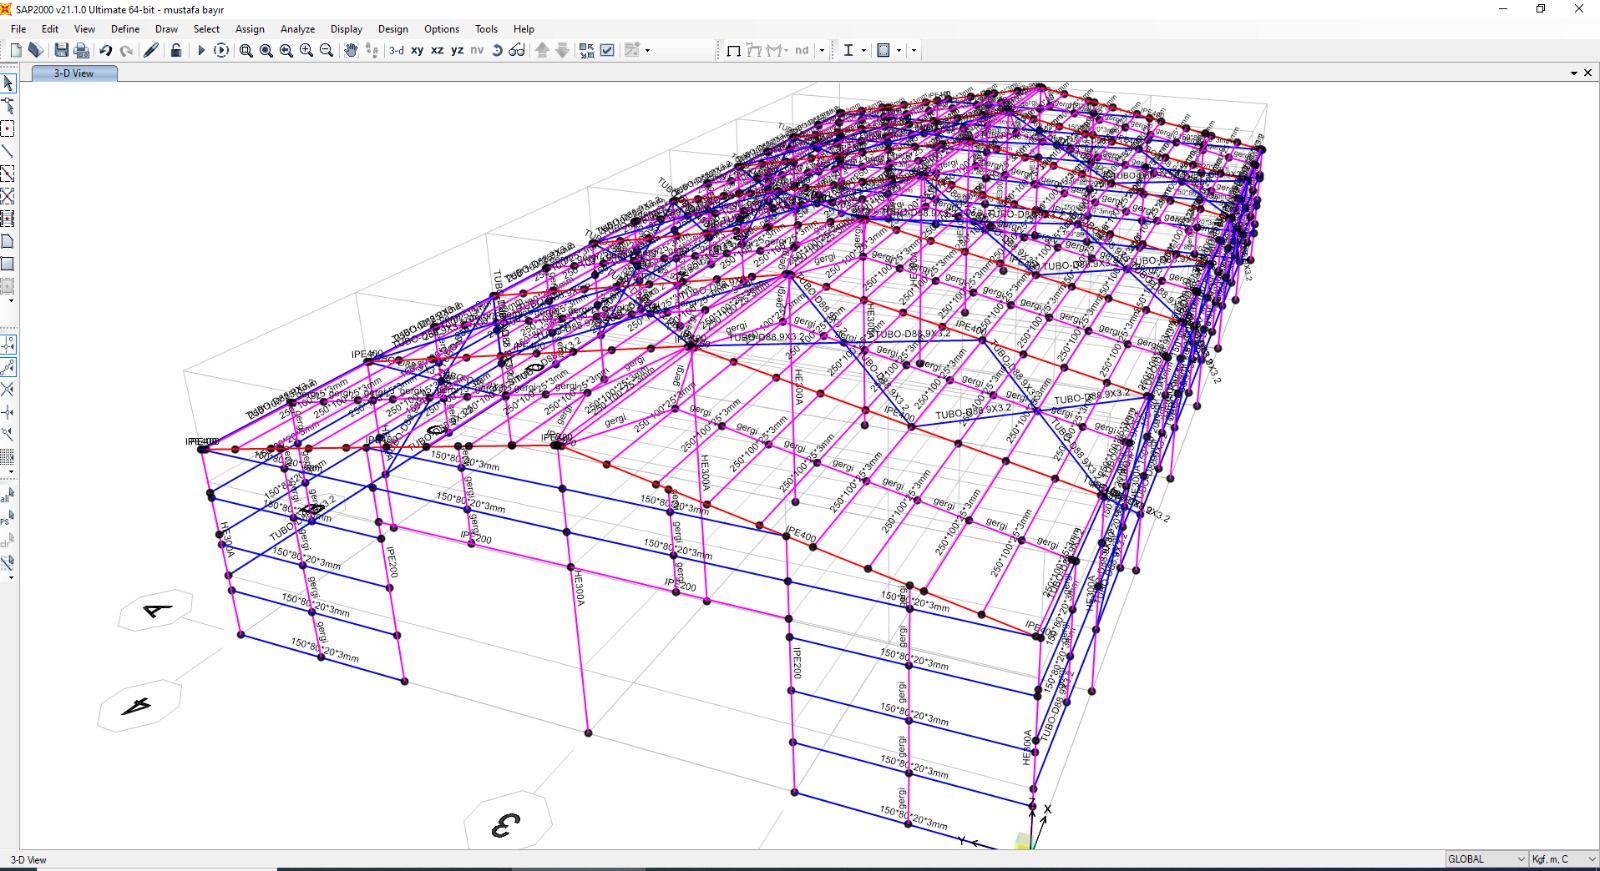Click the Save model icon
The image size is (1600, 871).
[x=62, y=50]
